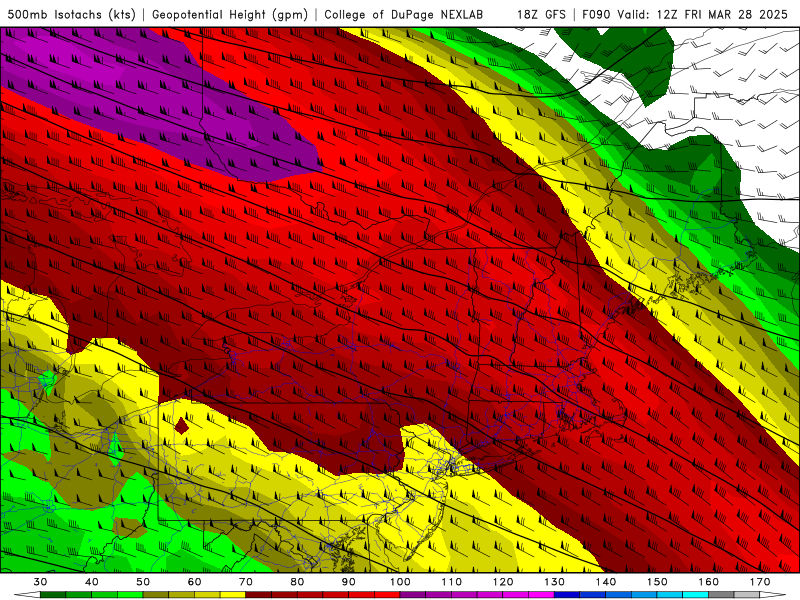This screenshot has width=800, height=600.
Task: Click the gray legend swatch after 160
Action: tap(721, 594)
